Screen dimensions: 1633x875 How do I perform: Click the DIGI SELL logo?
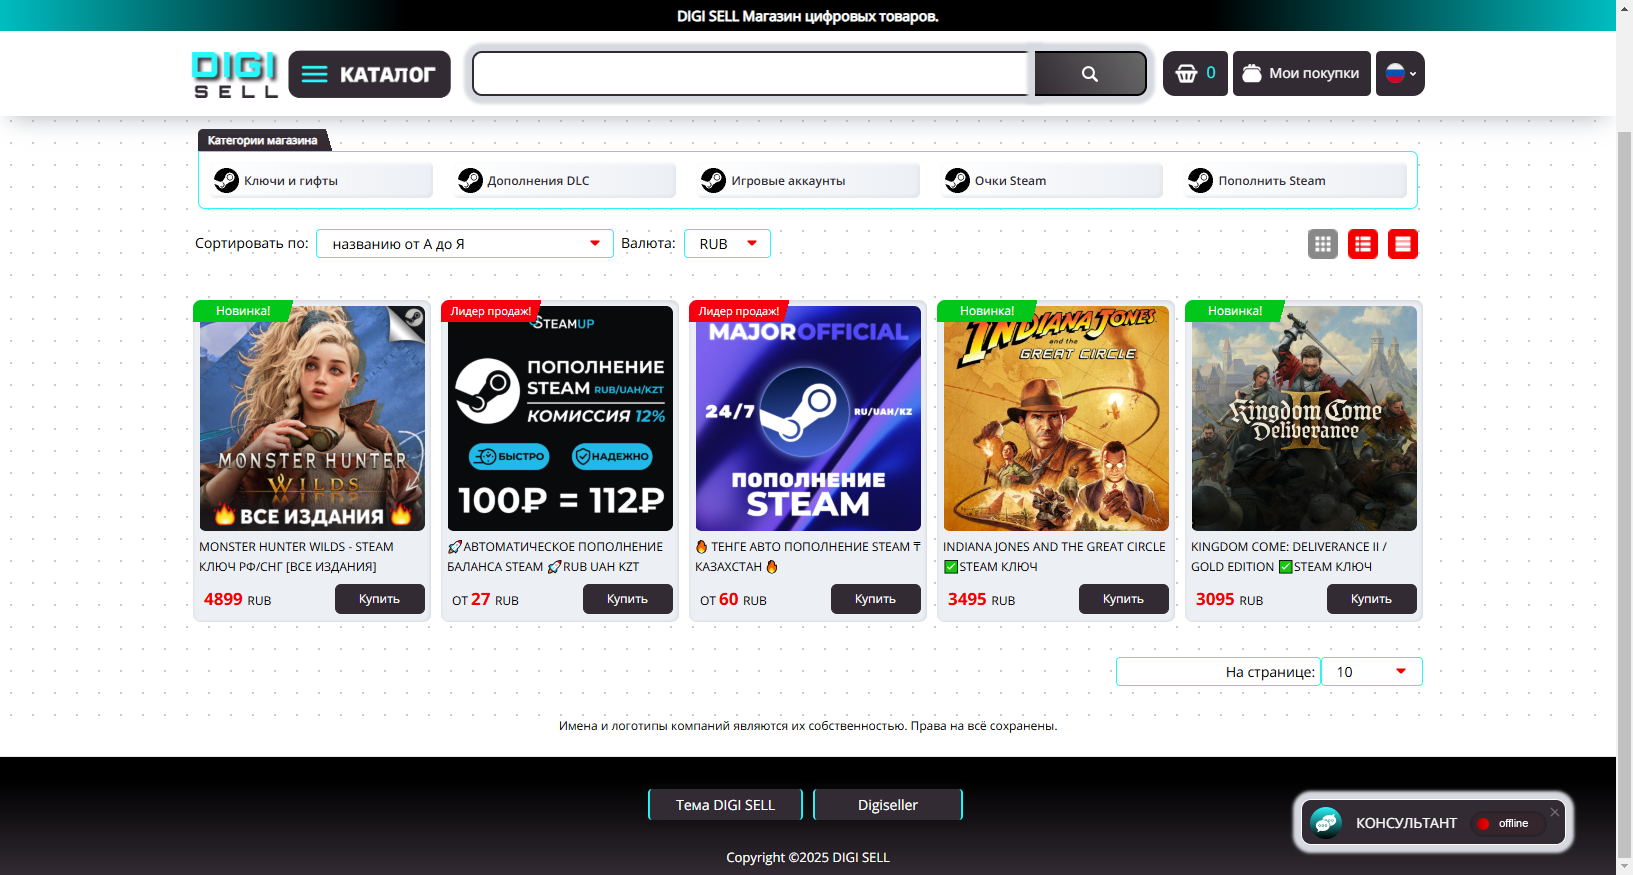pos(235,74)
